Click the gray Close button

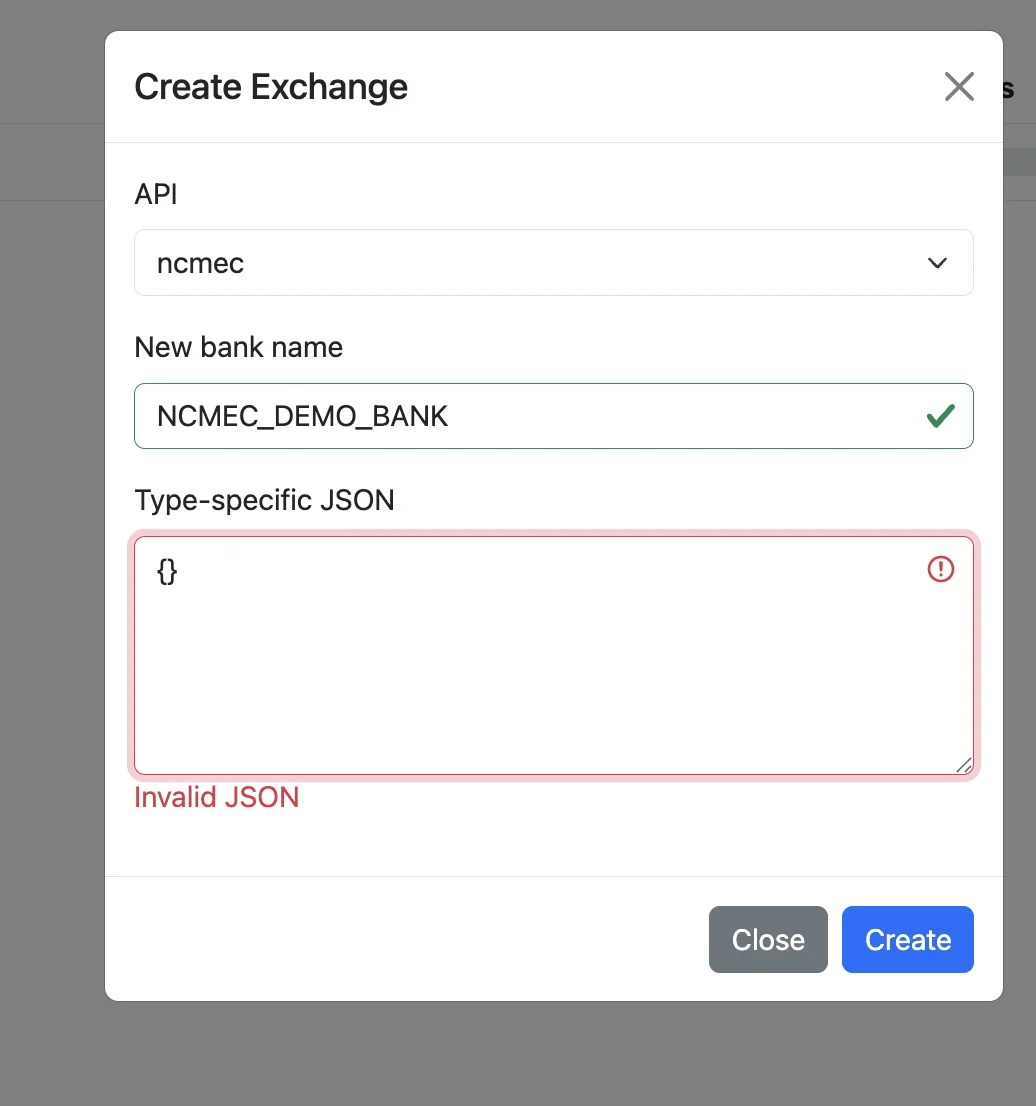point(768,940)
